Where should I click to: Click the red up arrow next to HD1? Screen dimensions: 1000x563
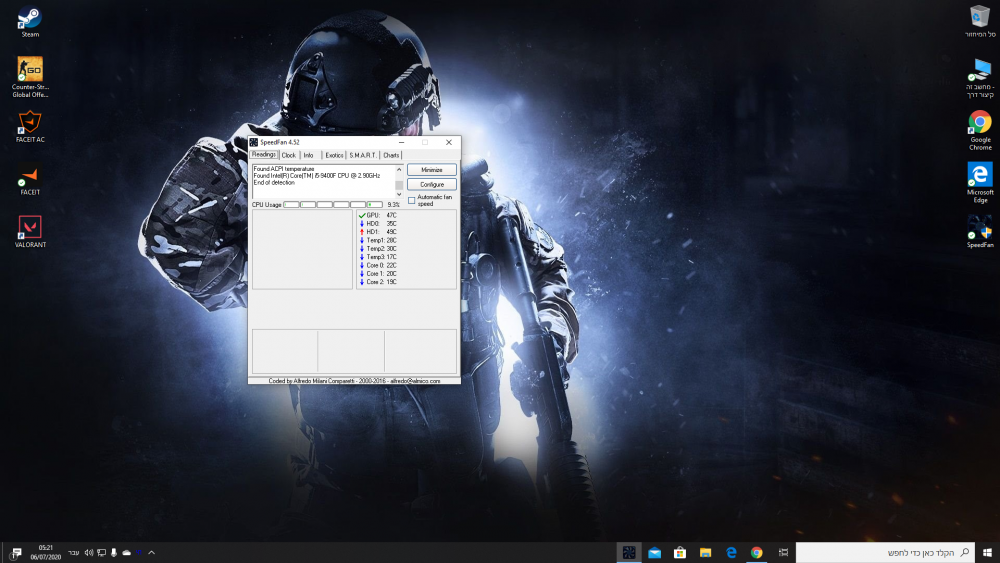click(x=362, y=232)
